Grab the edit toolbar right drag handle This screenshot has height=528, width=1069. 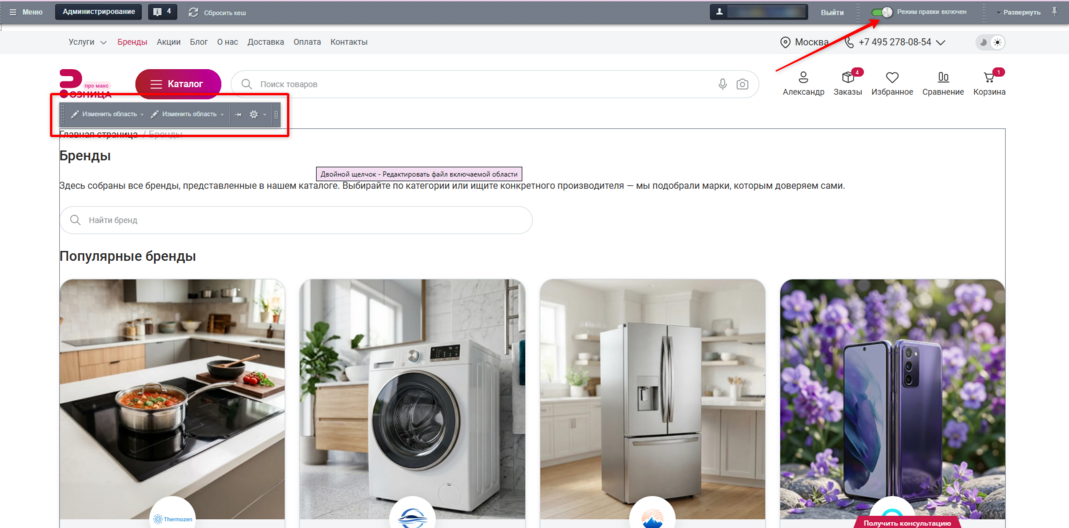[x=276, y=115]
